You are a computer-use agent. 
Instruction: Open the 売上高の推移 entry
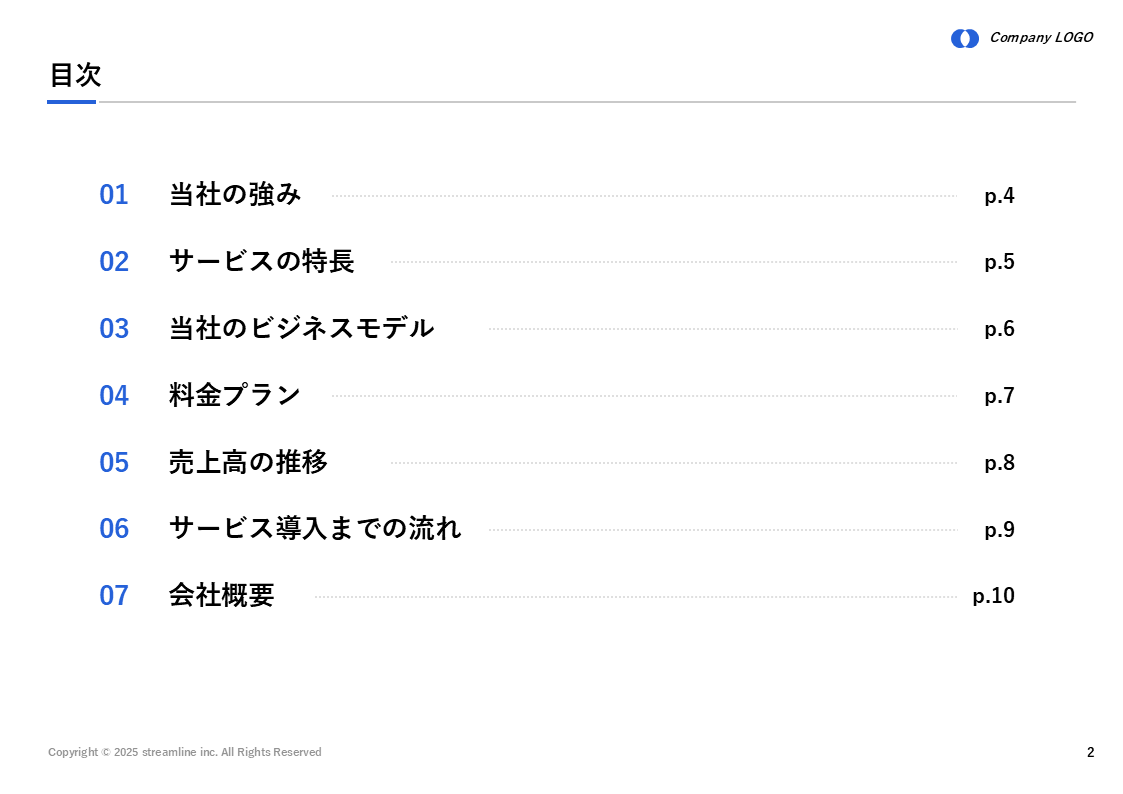pos(249,463)
